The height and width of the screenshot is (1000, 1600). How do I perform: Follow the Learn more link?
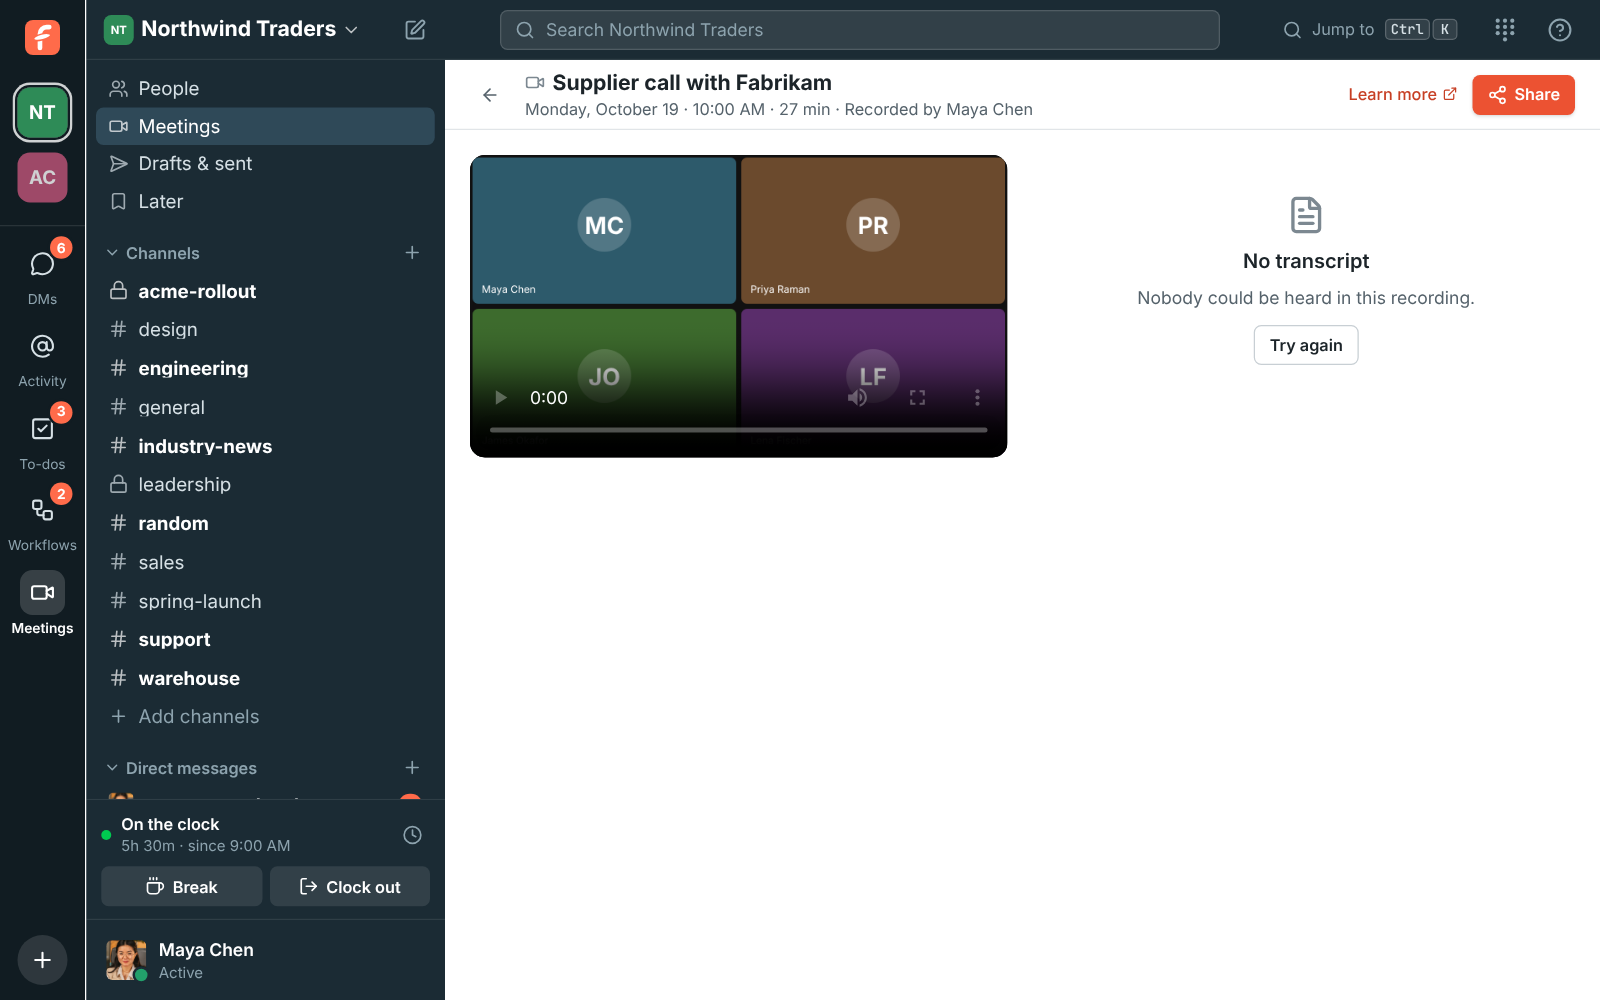[x=1402, y=94]
